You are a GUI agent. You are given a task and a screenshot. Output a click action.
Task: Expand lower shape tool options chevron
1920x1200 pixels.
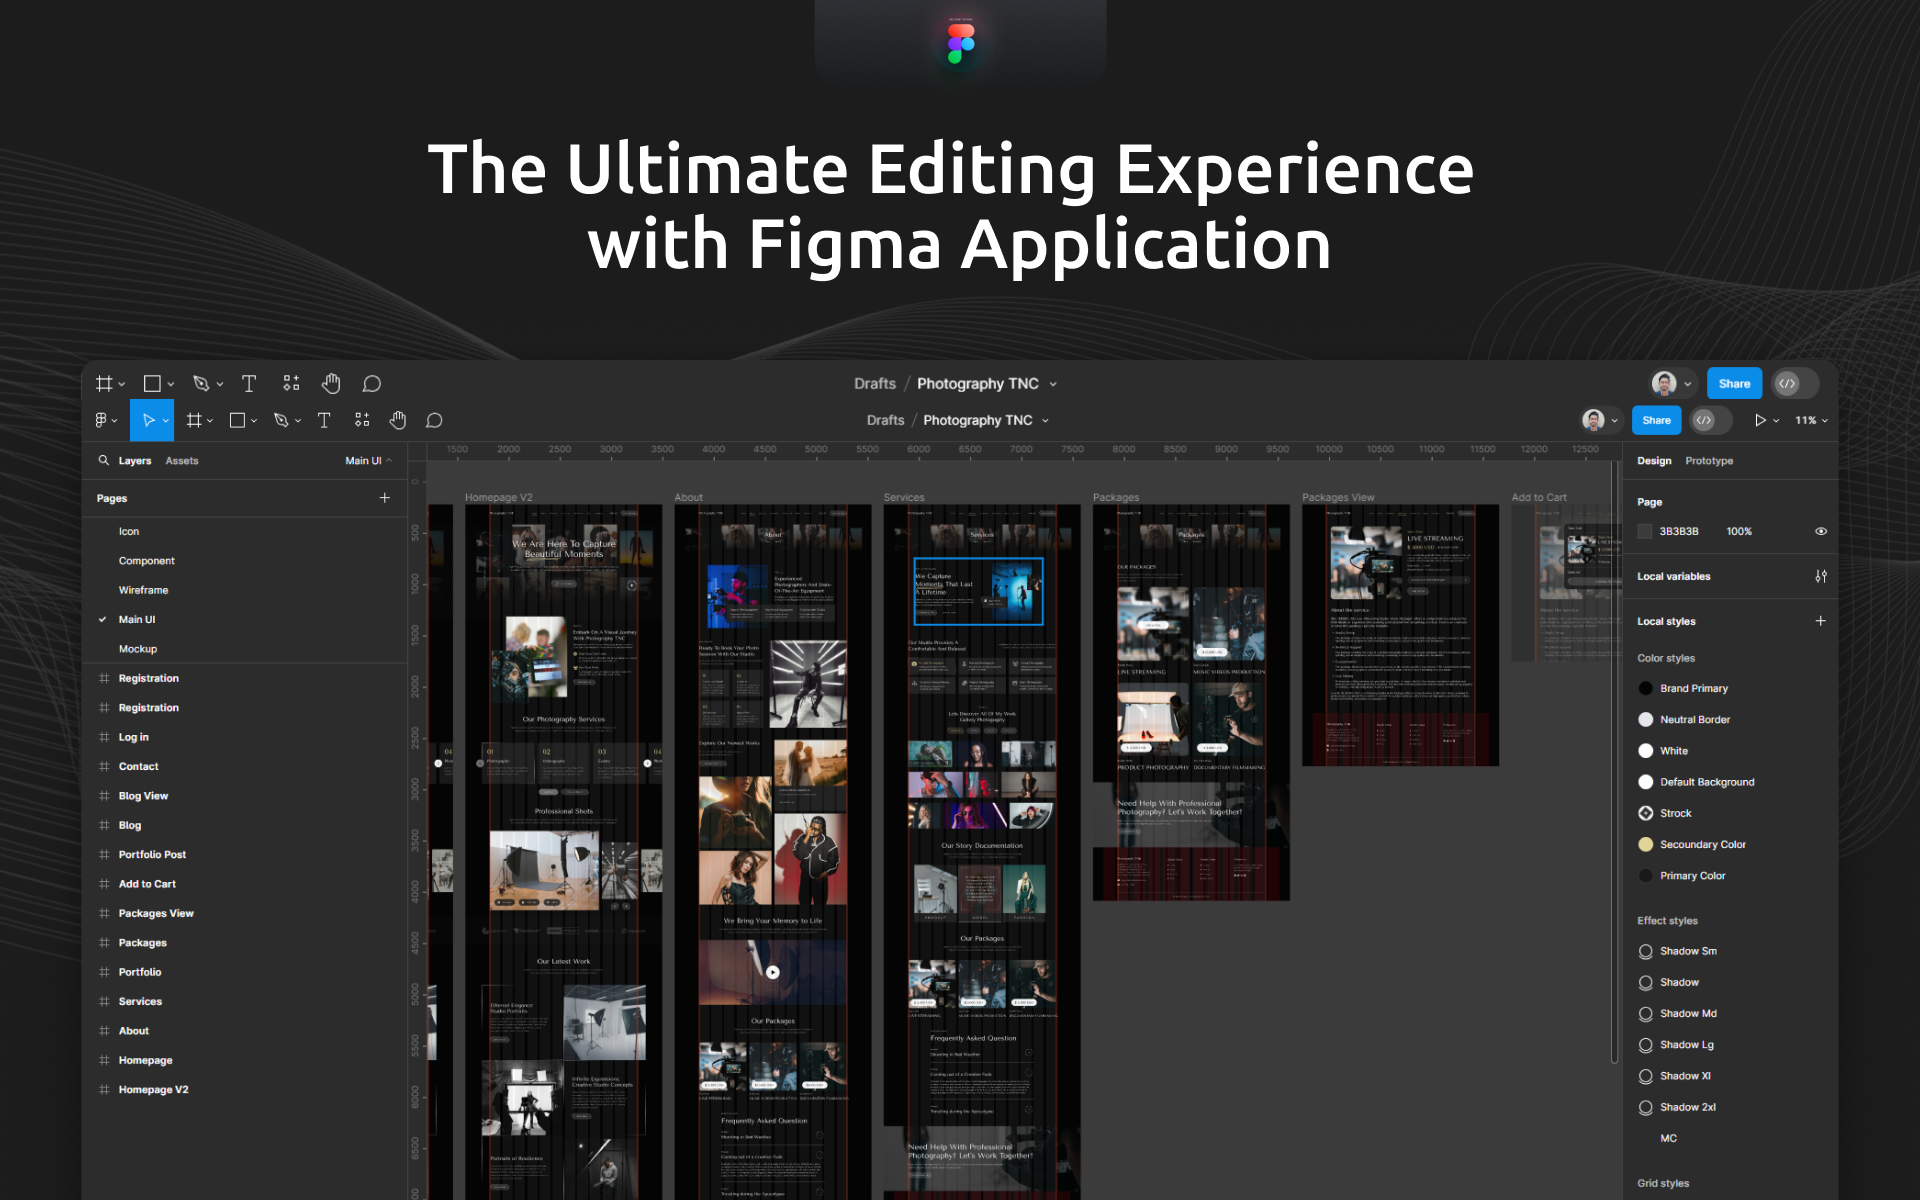[254, 421]
